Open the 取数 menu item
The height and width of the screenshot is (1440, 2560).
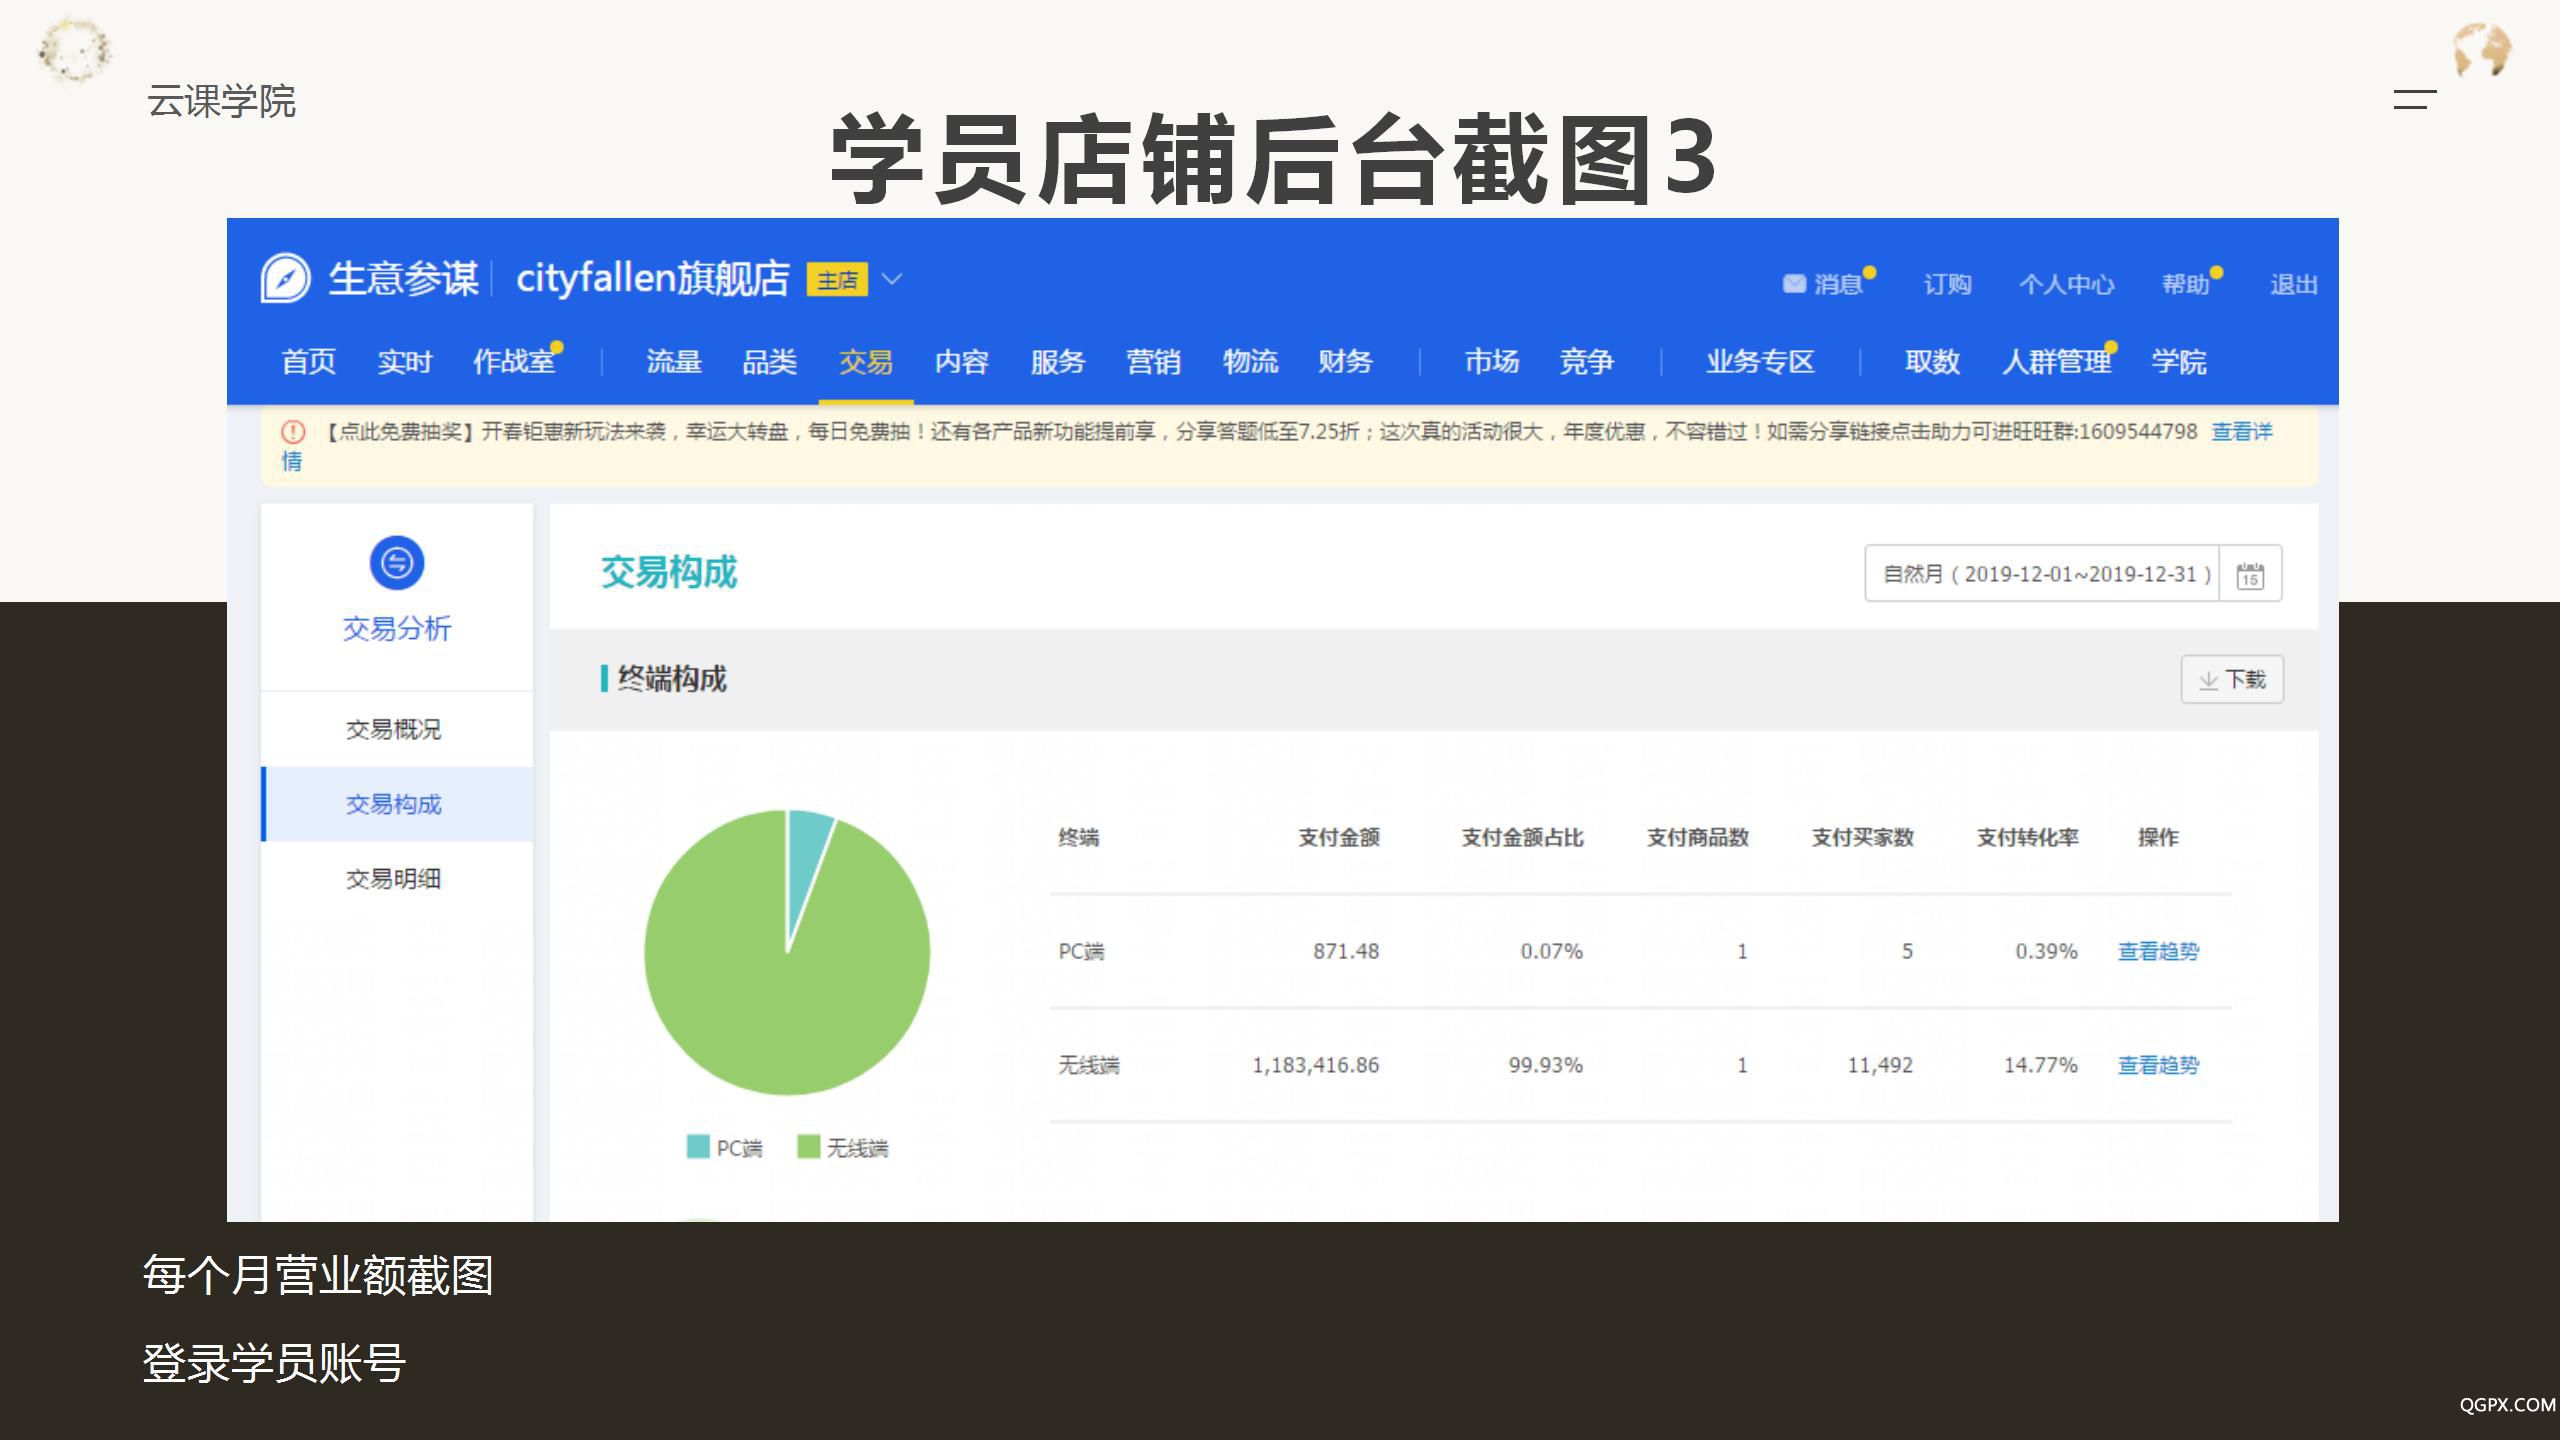tap(1932, 361)
